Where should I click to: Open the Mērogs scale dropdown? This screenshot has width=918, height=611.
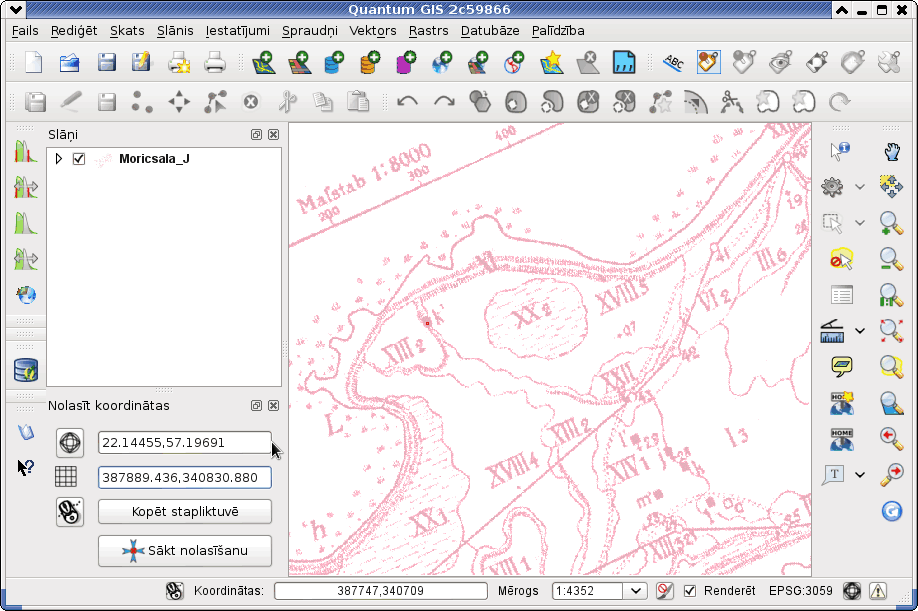coord(635,591)
